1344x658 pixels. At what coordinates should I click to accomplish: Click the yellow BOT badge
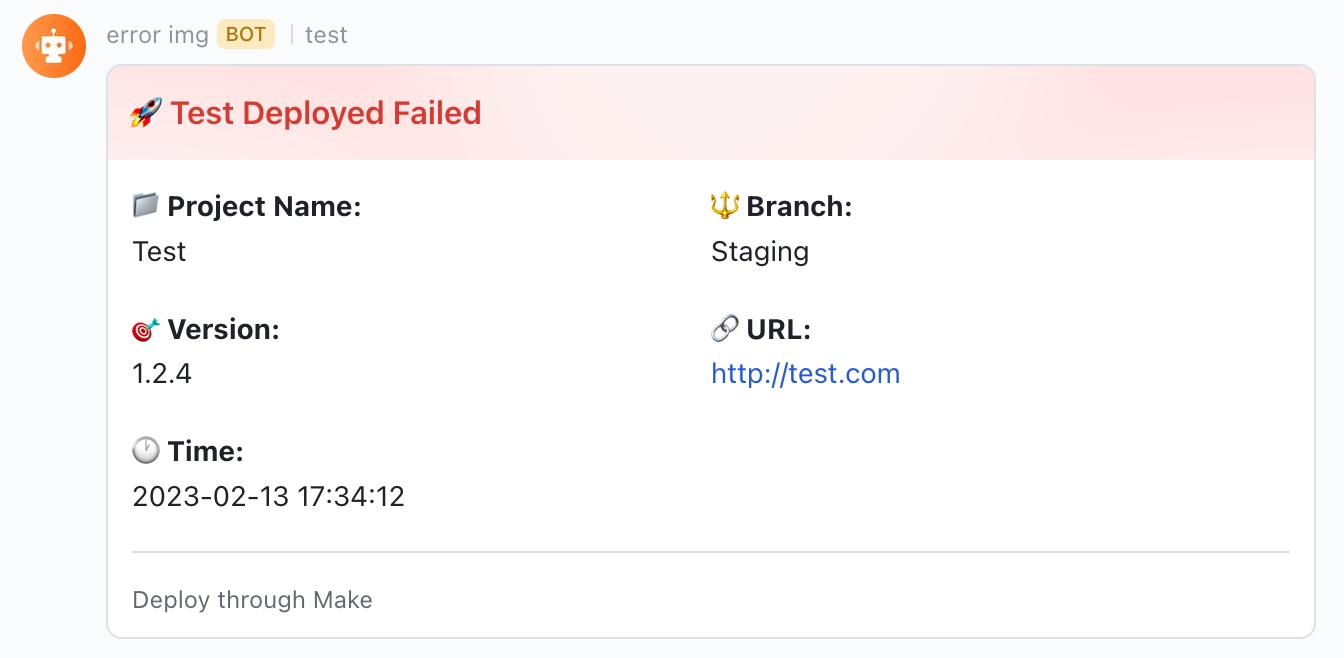click(246, 35)
